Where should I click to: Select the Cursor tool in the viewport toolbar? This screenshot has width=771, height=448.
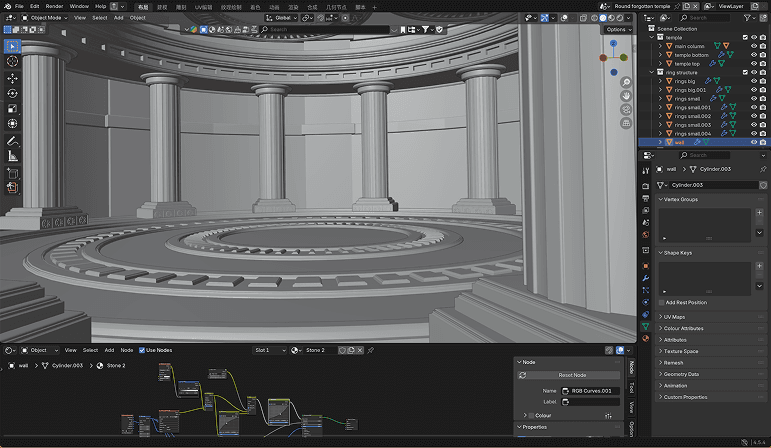tap(12, 62)
